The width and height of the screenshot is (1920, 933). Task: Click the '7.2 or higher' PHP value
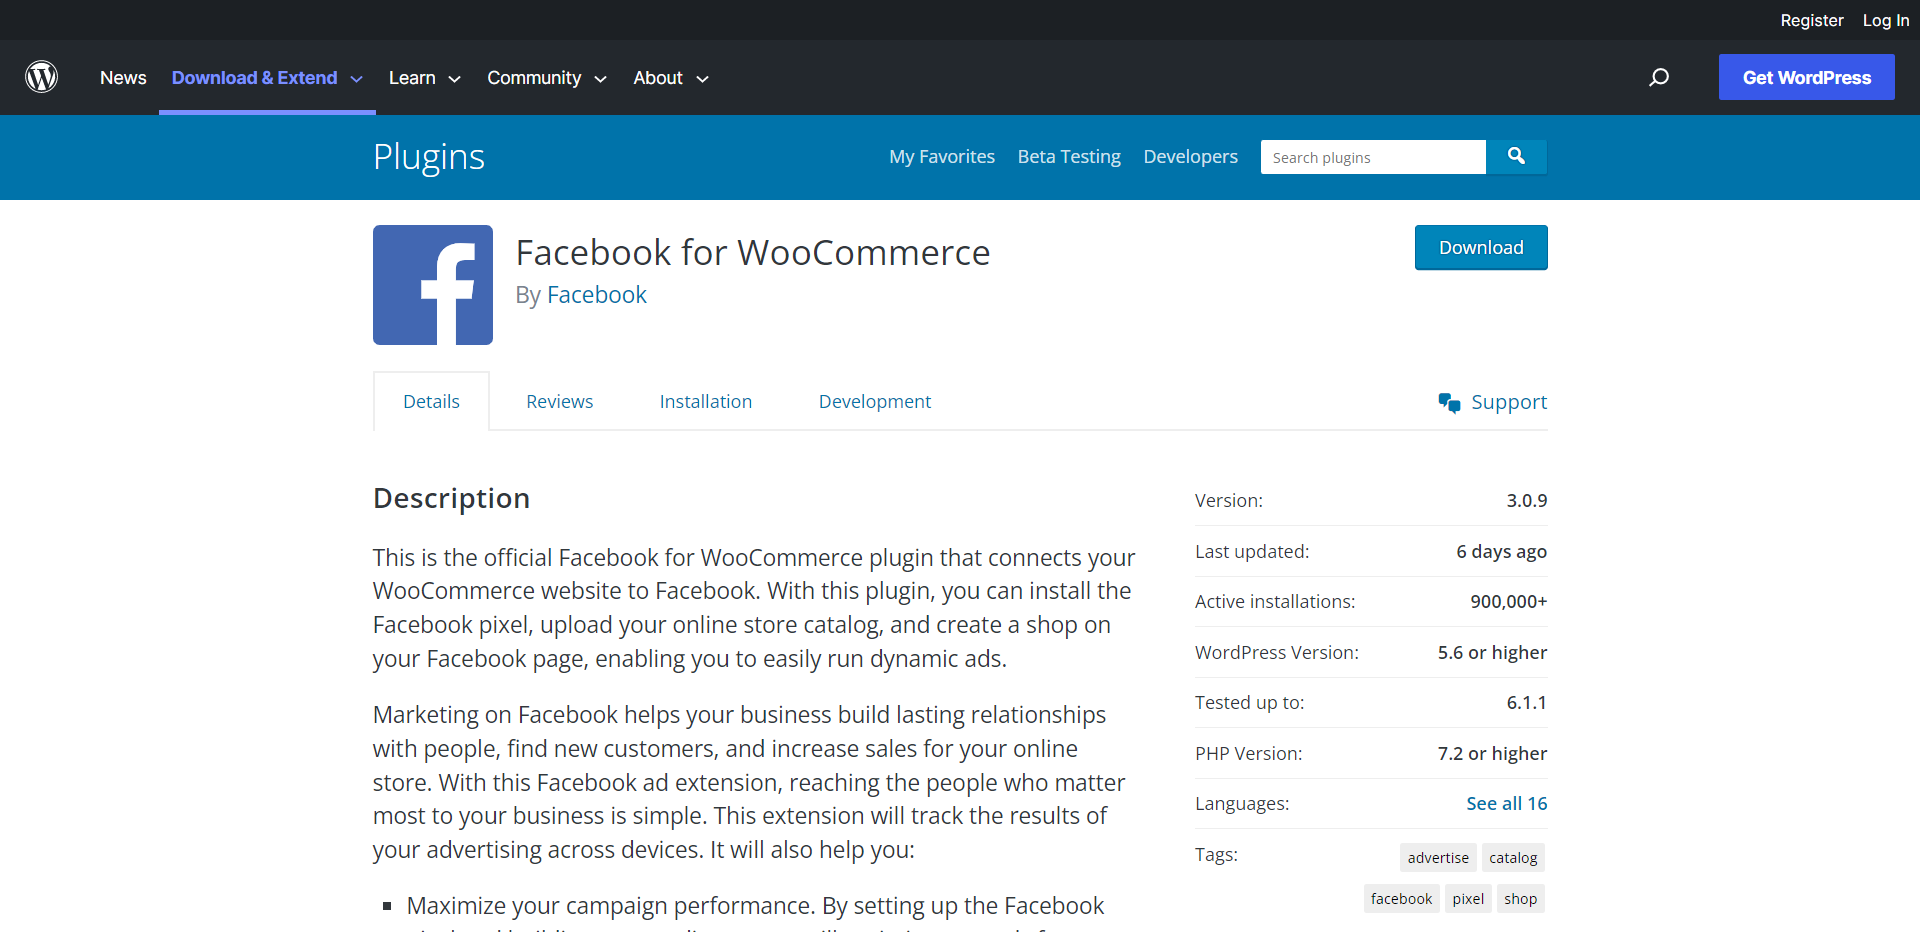[x=1492, y=753]
